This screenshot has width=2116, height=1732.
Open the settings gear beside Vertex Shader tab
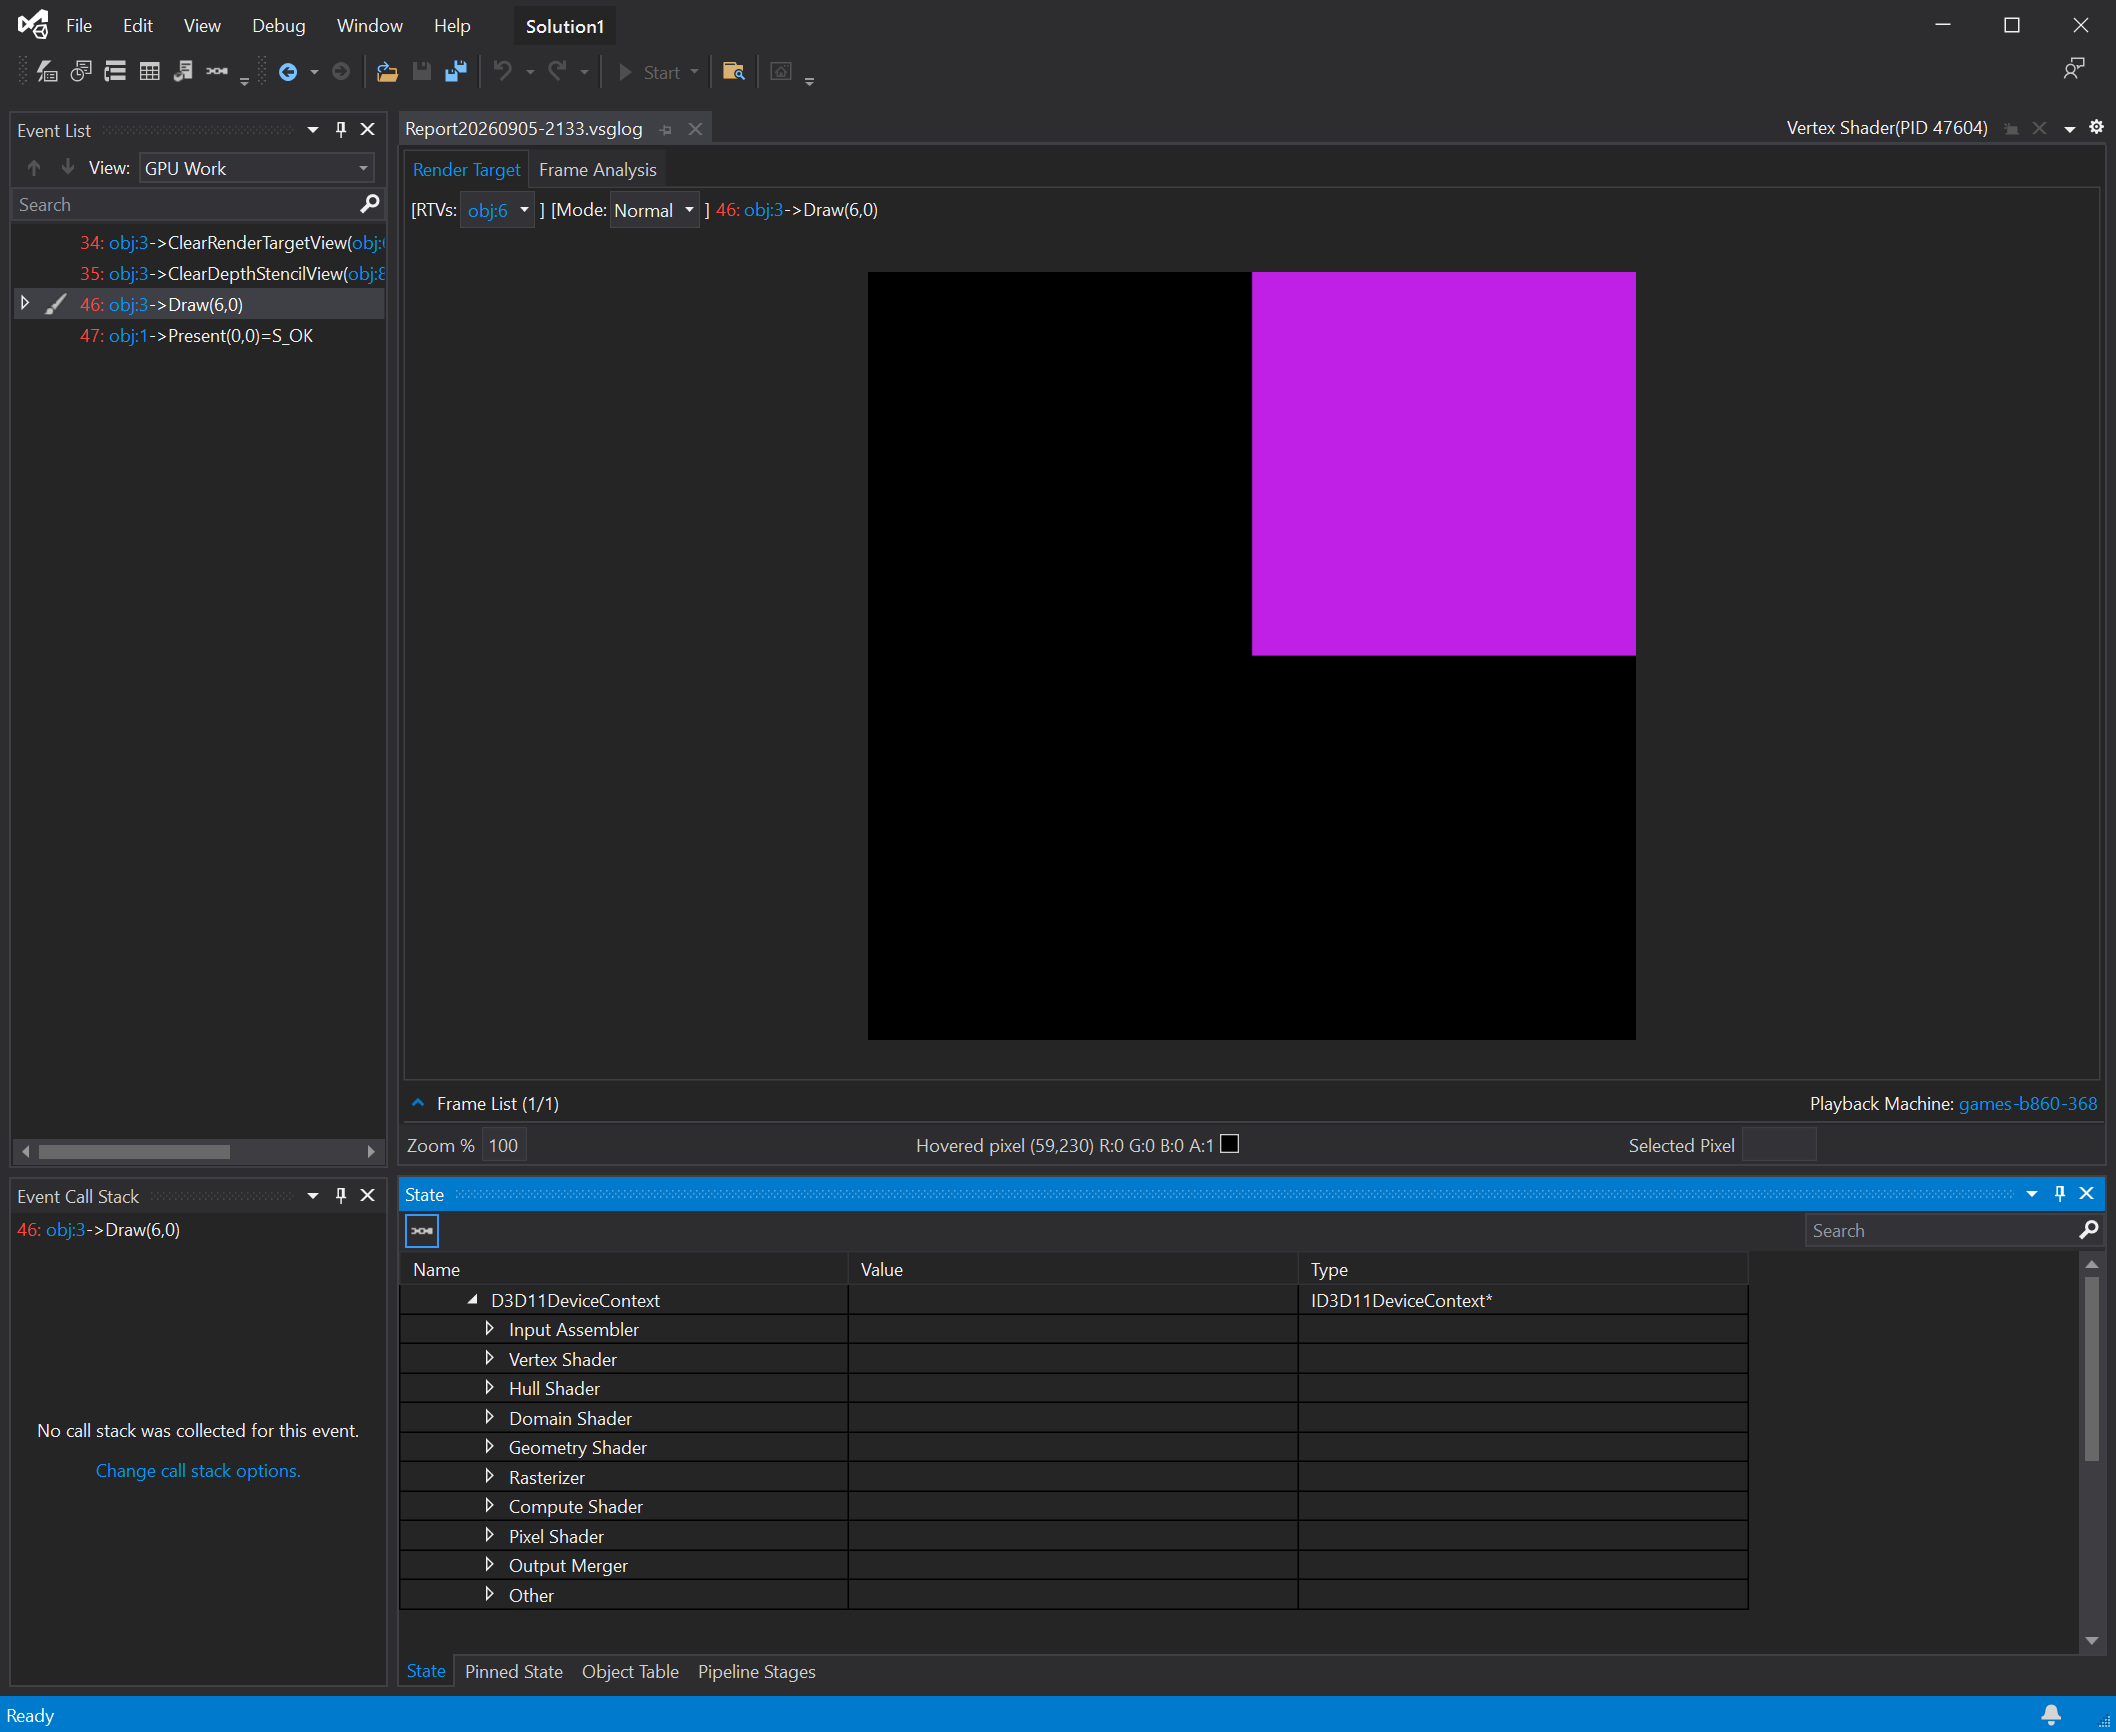point(2096,127)
